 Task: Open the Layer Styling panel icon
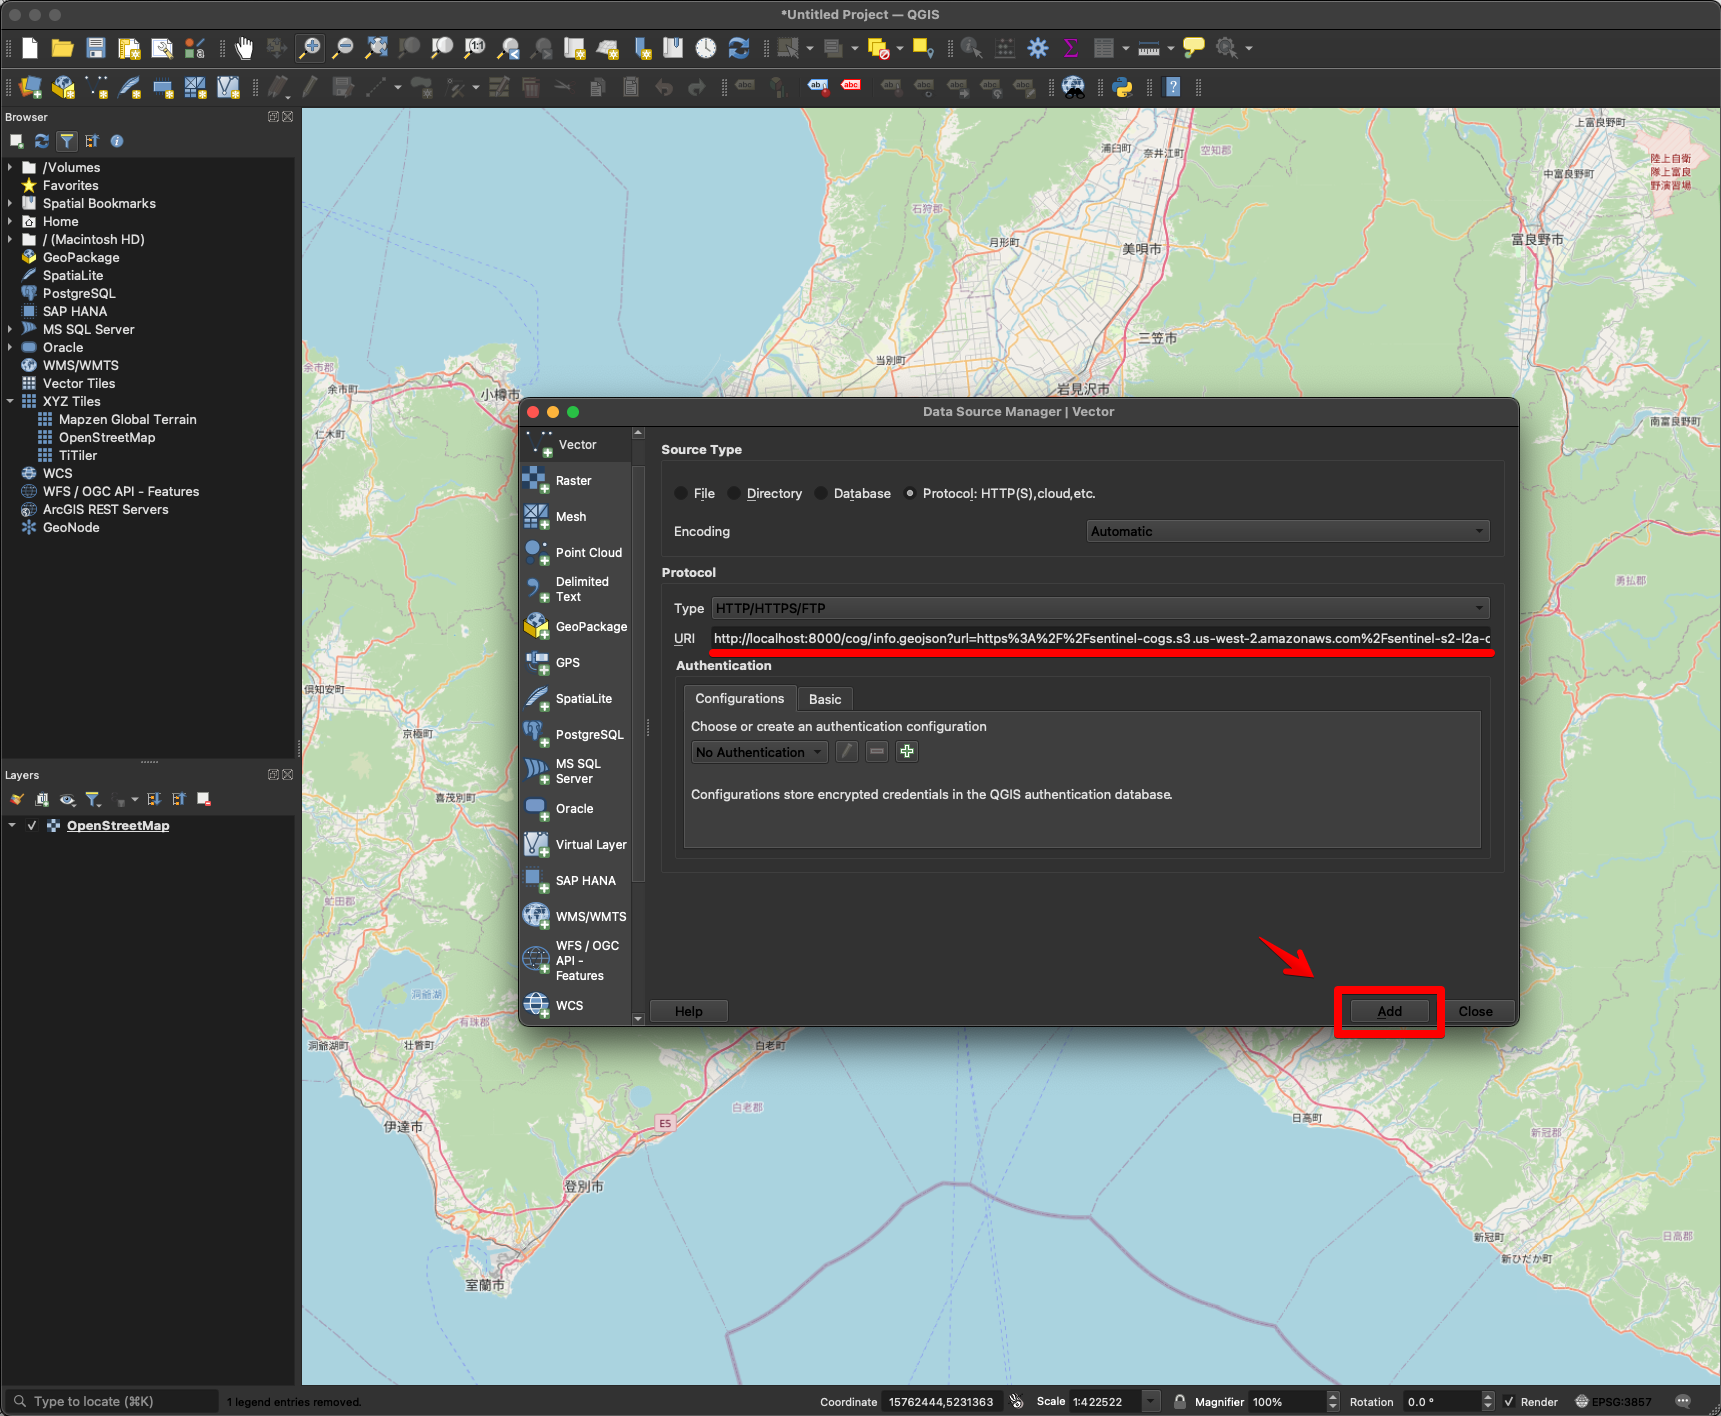click(x=17, y=799)
